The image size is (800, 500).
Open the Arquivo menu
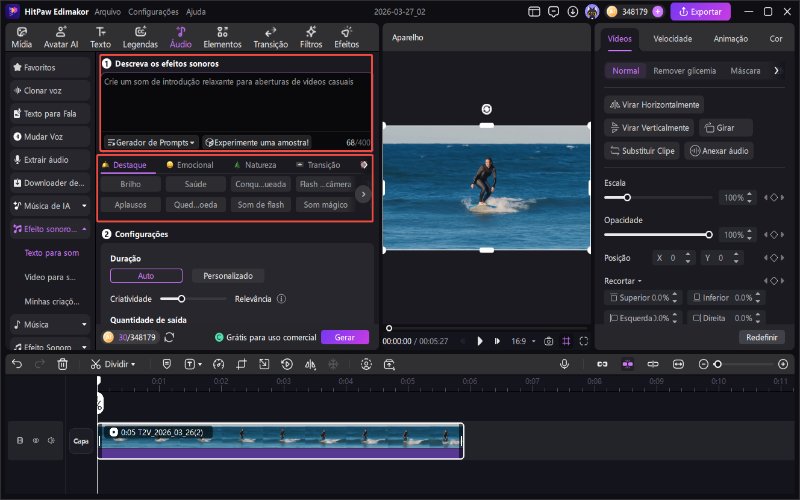pos(108,11)
